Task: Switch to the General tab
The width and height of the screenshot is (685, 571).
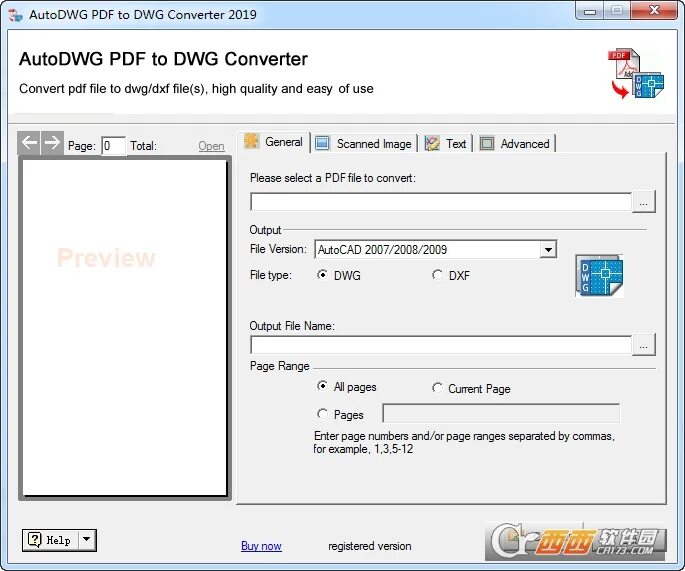Action: tap(274, 142)
